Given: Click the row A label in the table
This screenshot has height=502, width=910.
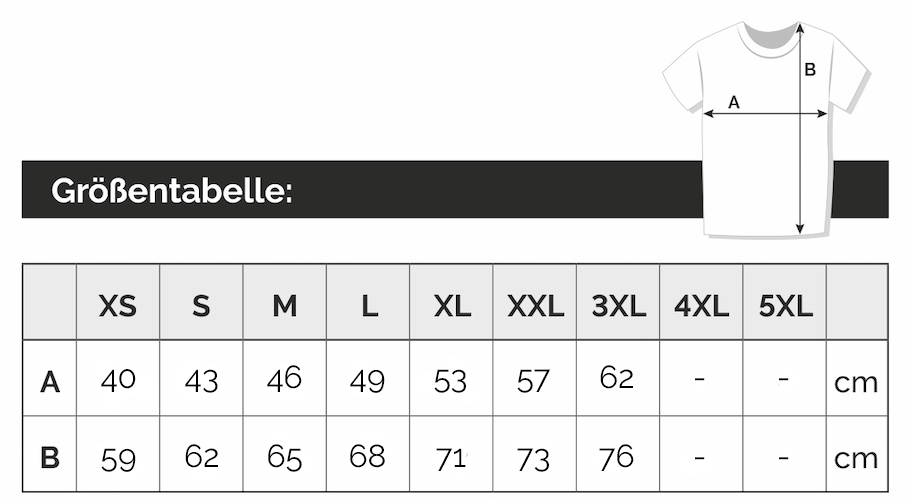Looking at the screenshot, I should click(x=50, y=381).
